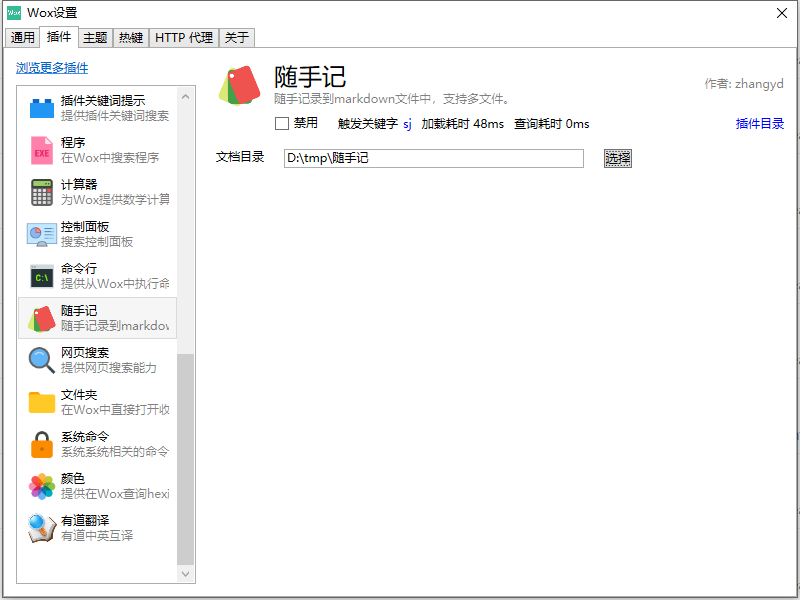Click the command line C:\ icon
The height and width of the screenshot is (600, 800).
tap(42, 277)
